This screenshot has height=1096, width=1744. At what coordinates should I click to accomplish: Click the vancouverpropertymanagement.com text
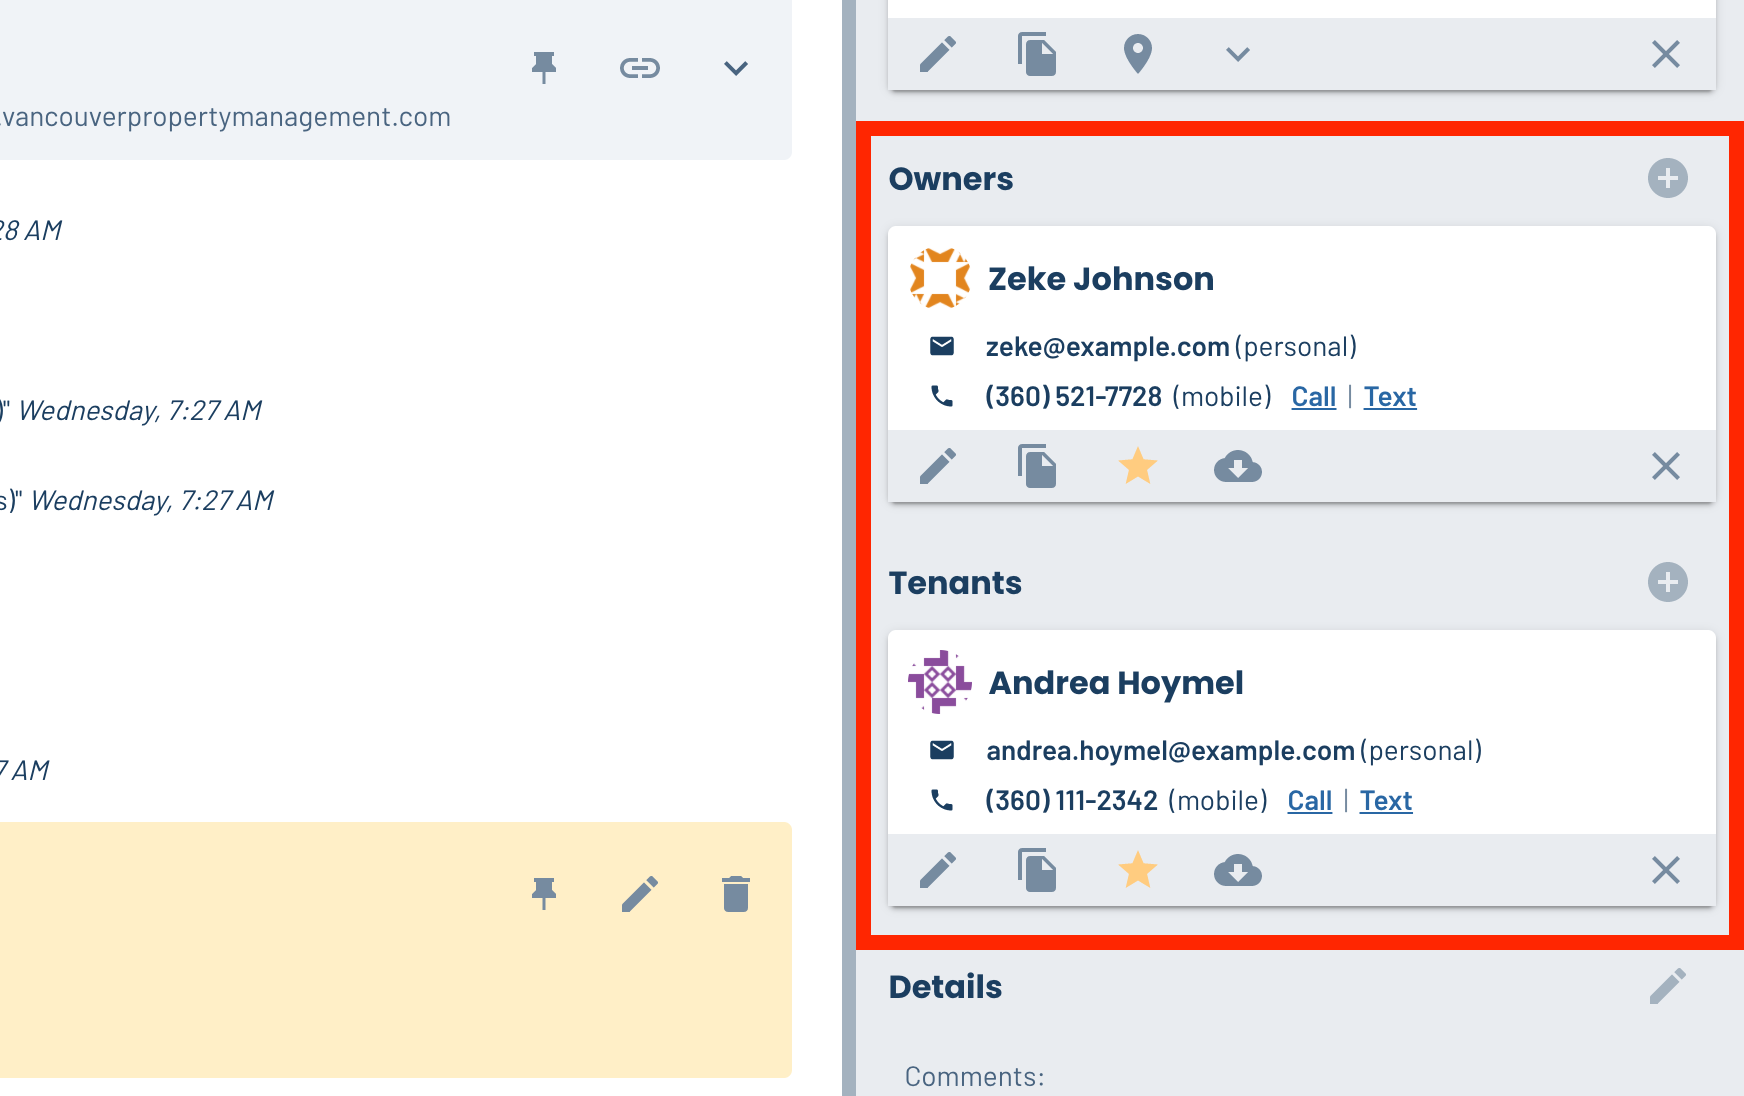tap(226, 118)
